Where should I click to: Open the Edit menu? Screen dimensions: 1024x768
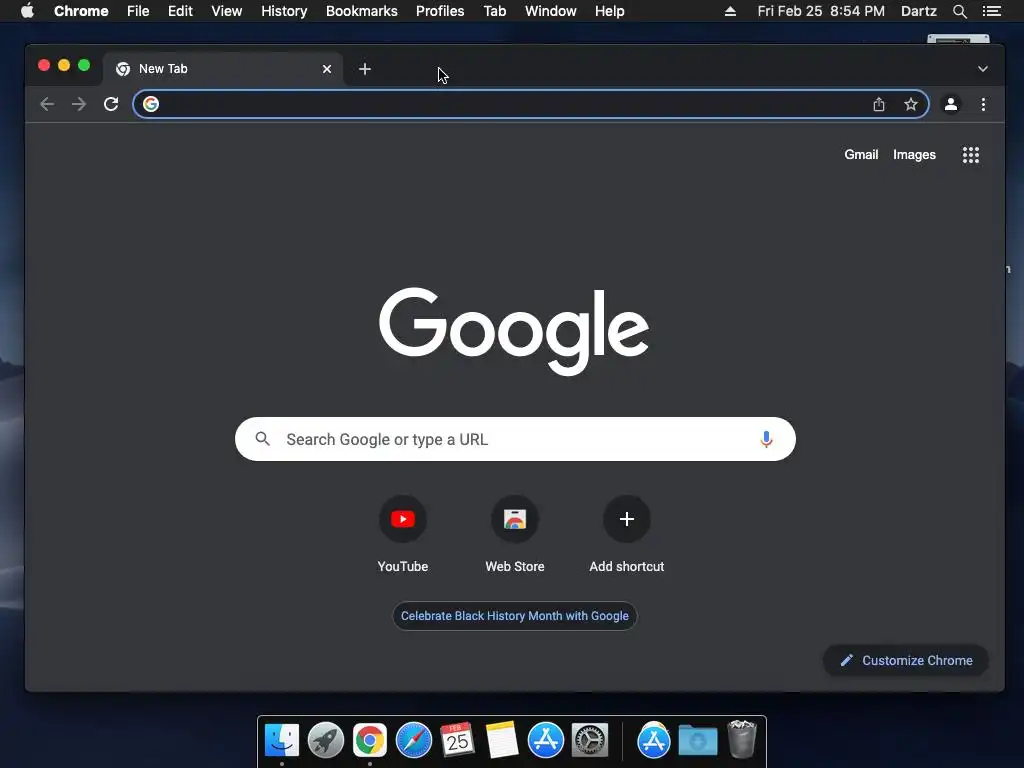tap(180, 11)
